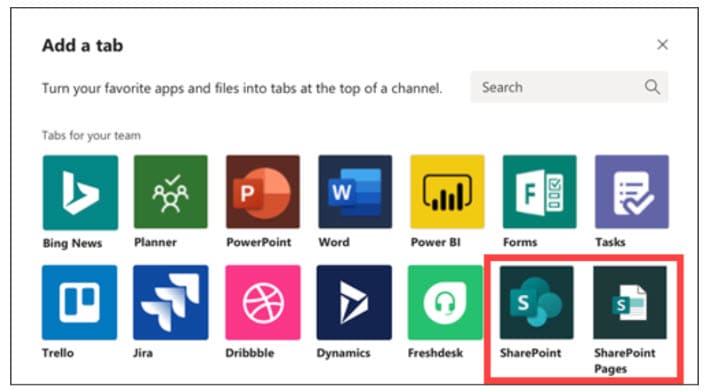Add the Tasks app icon
The height and width of the screenshot is (391, 706).
[x=632, y=192]
